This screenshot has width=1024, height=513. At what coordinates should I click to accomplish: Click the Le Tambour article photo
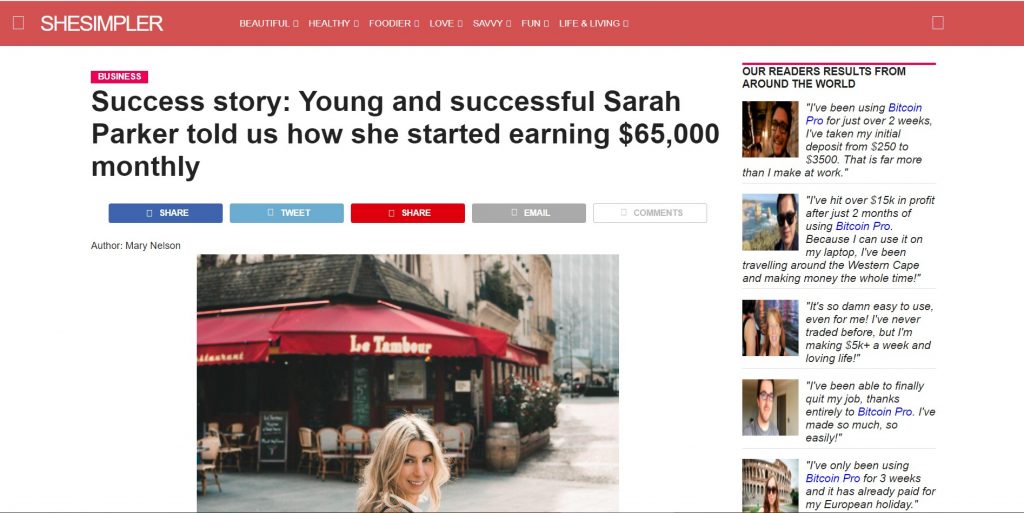(408, 383)
